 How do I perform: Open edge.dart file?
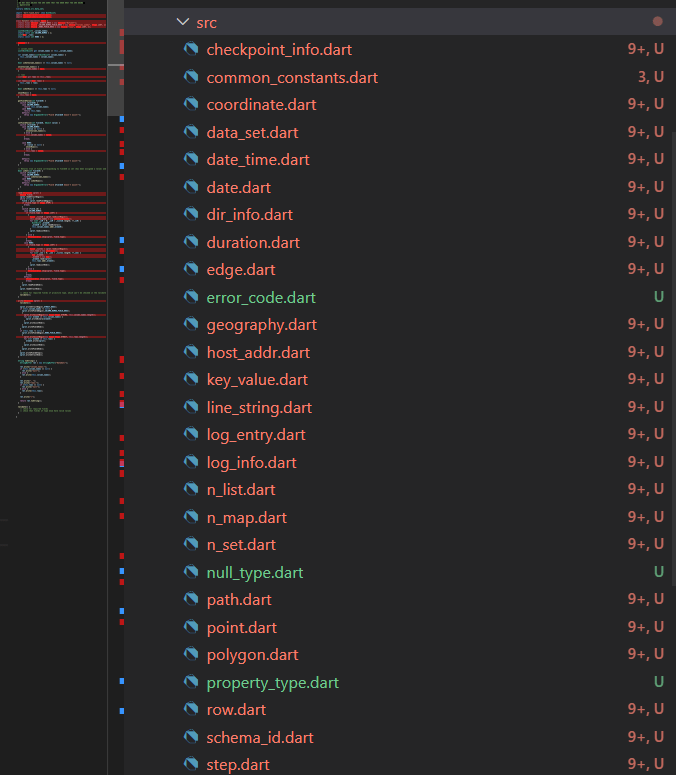coord(241,269)
